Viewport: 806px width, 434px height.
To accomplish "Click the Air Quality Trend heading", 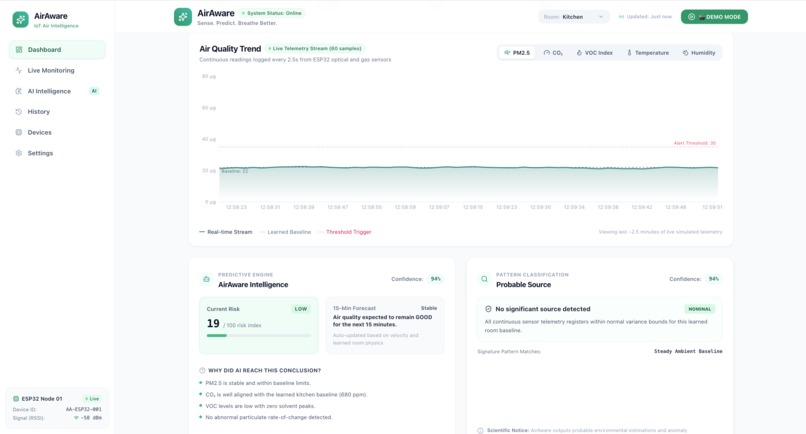I will coord(230,48).
